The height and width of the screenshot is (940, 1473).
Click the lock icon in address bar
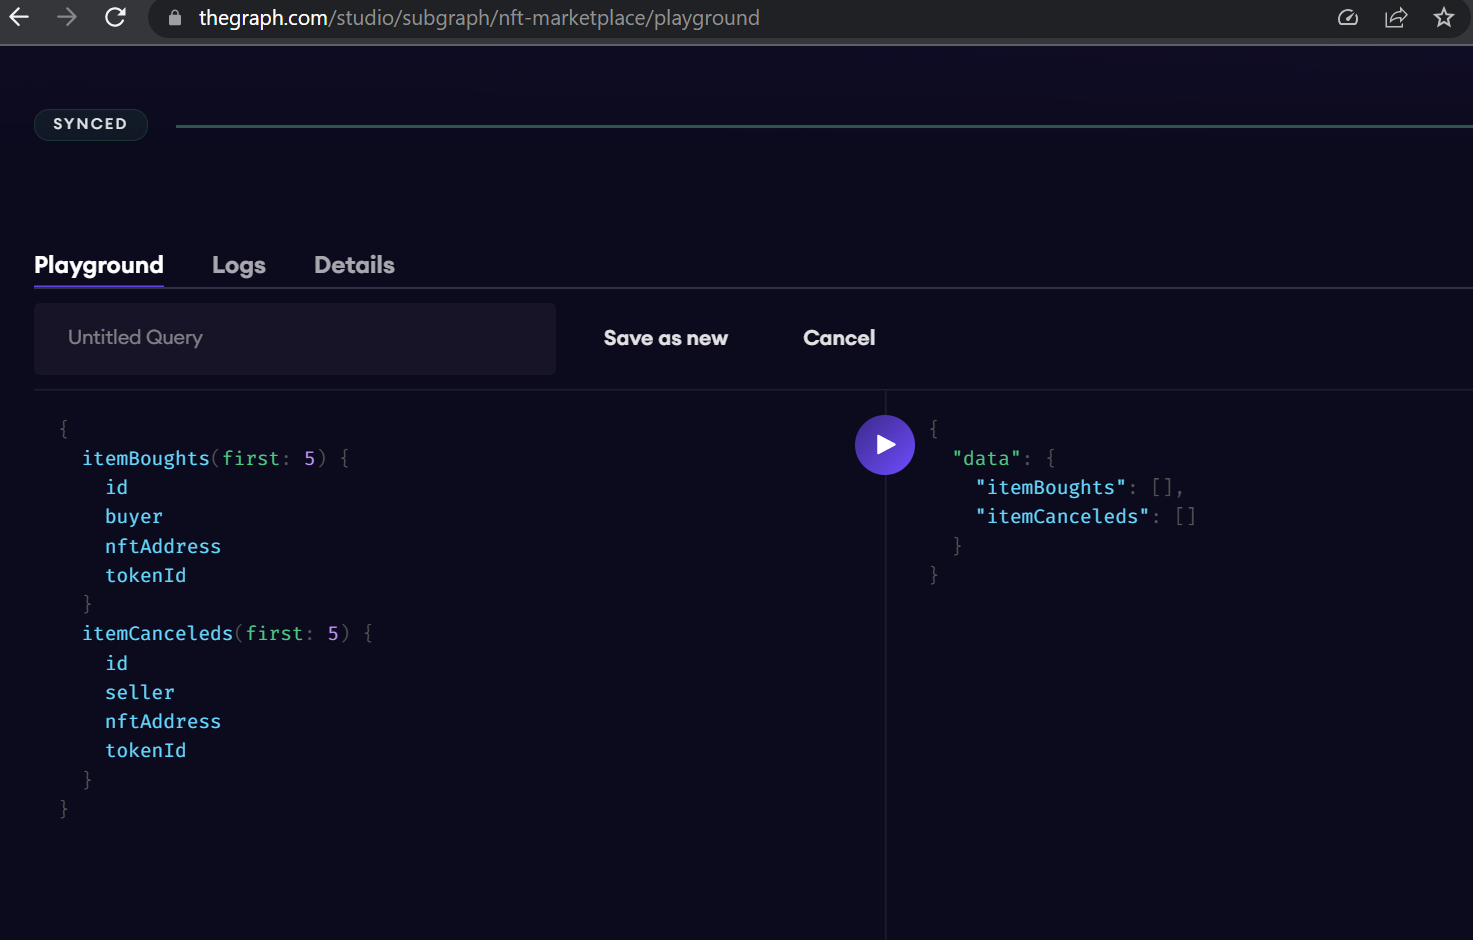coord(175,18)
